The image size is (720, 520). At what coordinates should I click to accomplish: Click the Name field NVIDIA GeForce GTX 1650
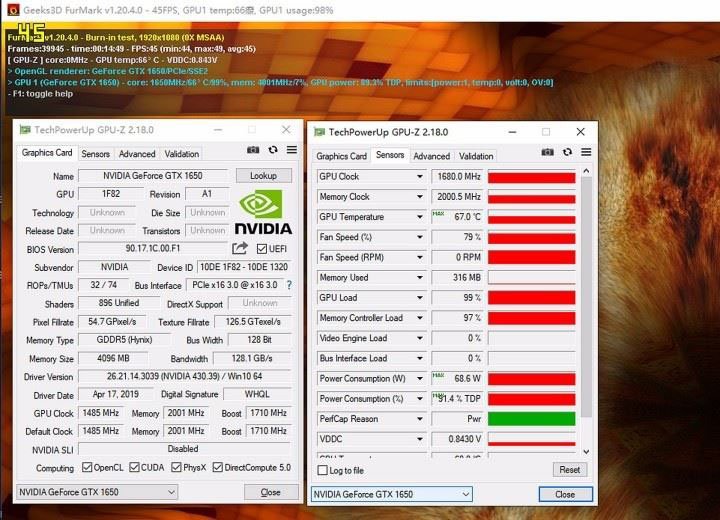pos(153,175)
